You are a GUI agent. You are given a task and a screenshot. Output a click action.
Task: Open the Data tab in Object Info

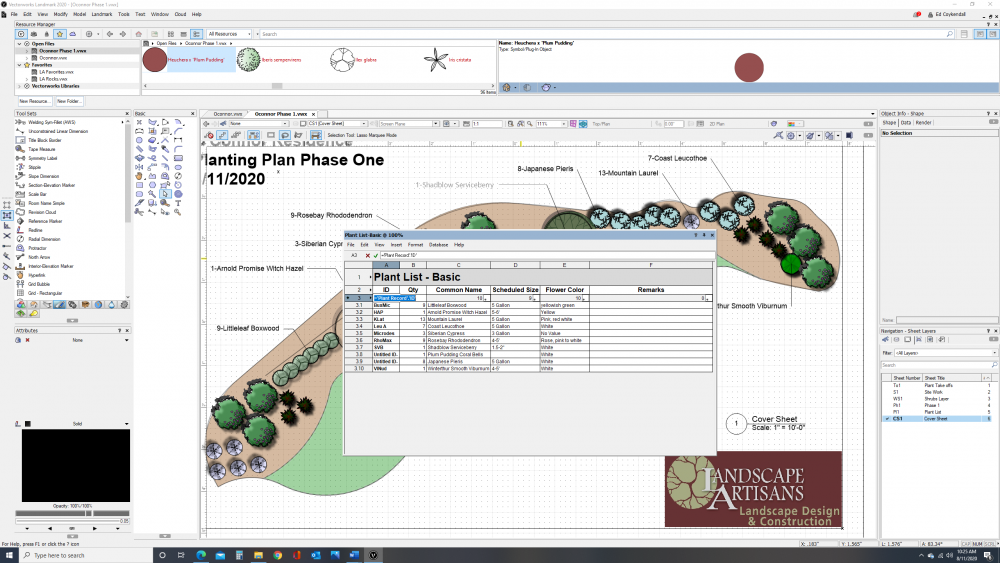(907, 122)
